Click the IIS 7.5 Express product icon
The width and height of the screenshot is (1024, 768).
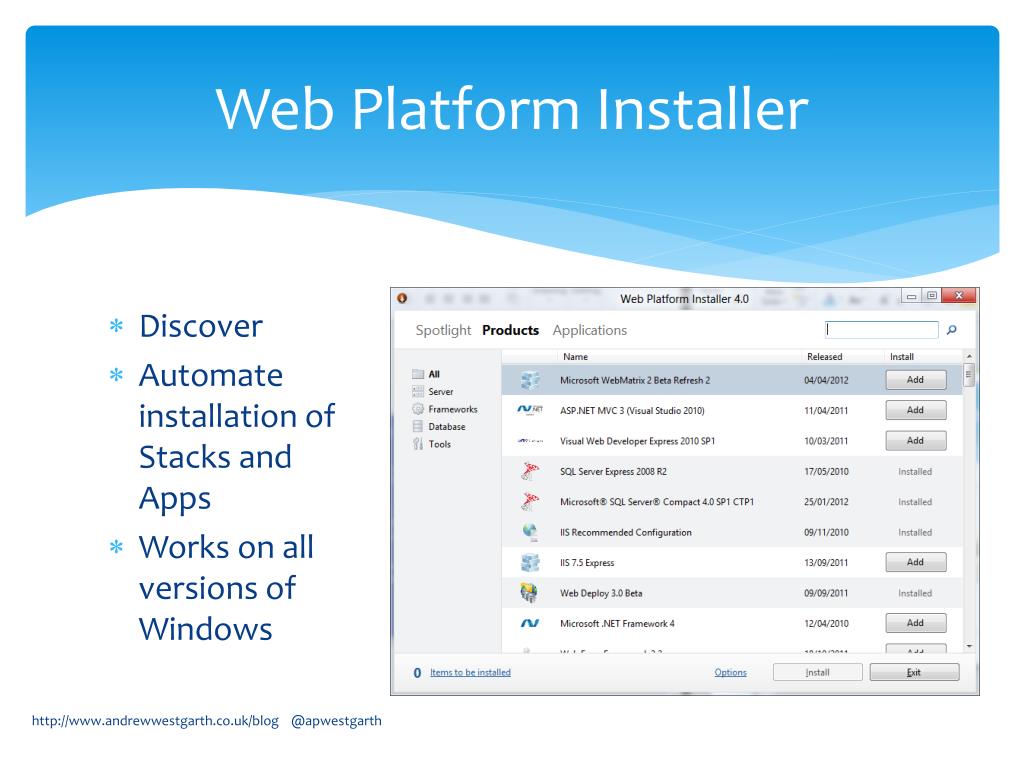pyautogui.click(x=530, y=562)
